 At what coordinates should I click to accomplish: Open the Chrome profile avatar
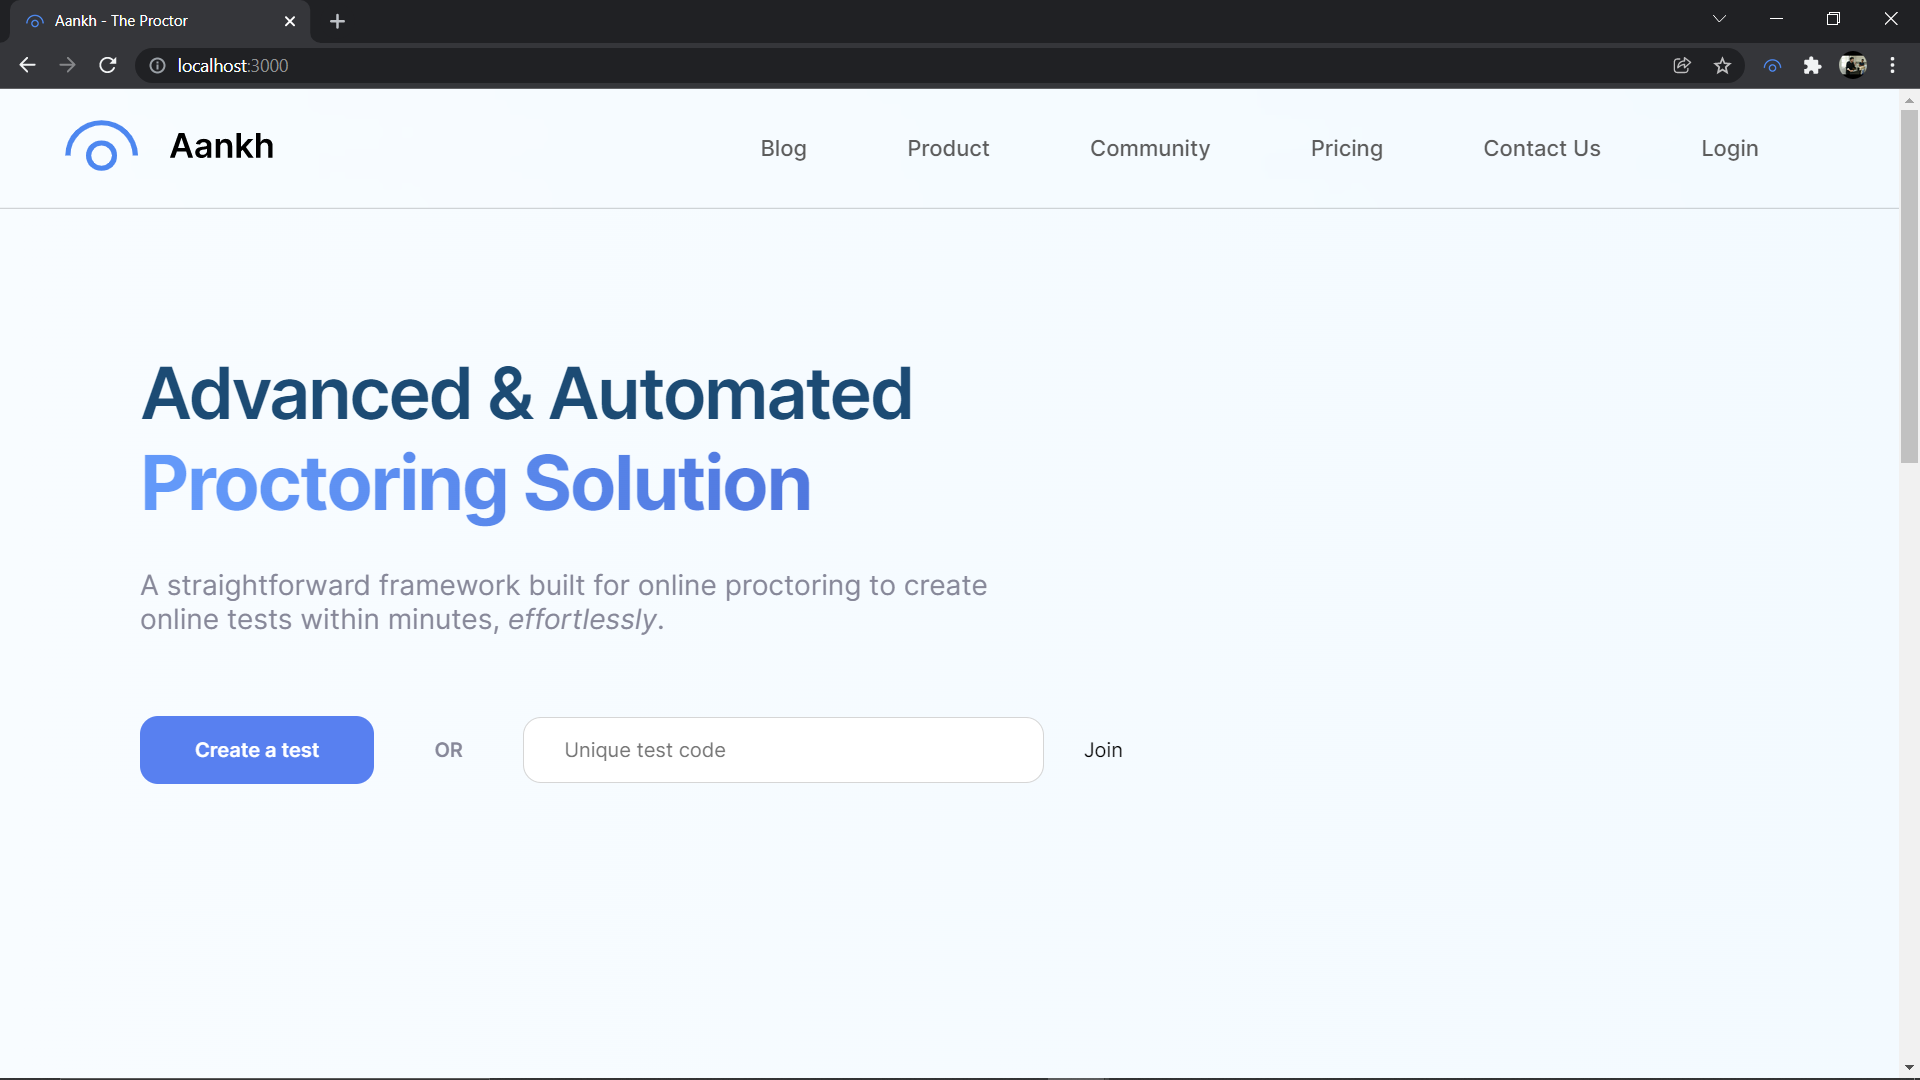pyautogui.click(x=1852, y=65)
